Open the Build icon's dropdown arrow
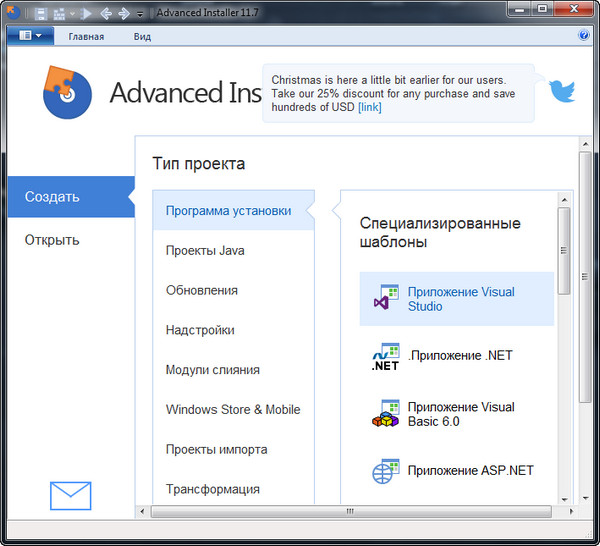Screen dimensions: 600x546 tap(72, 14)
